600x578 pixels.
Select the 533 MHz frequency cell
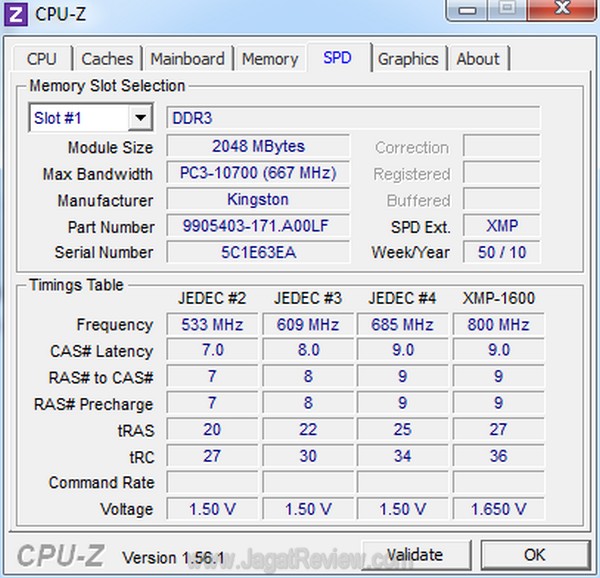pyautogui.click(x=212, y=324)
